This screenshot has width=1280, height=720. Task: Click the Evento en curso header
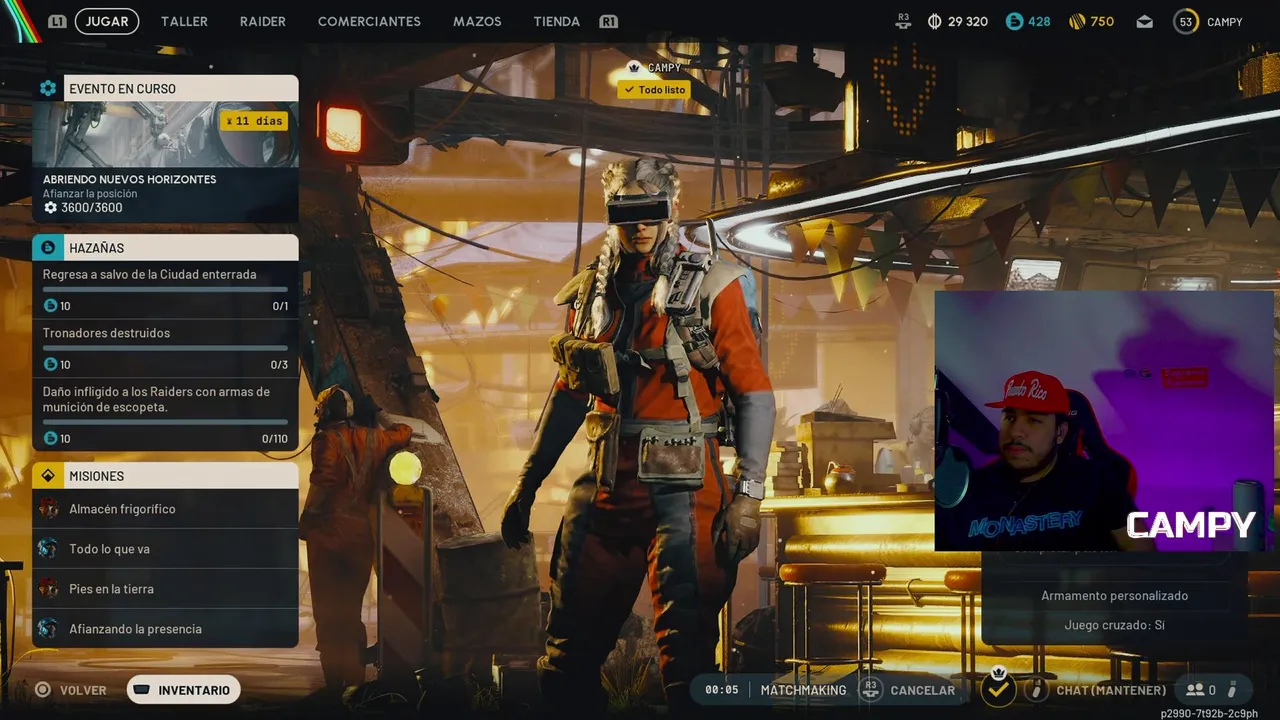point(165,88)
